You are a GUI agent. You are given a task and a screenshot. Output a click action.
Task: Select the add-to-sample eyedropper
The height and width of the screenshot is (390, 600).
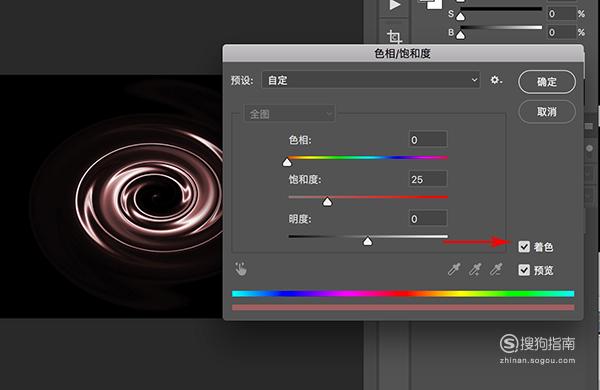point(475,269)
